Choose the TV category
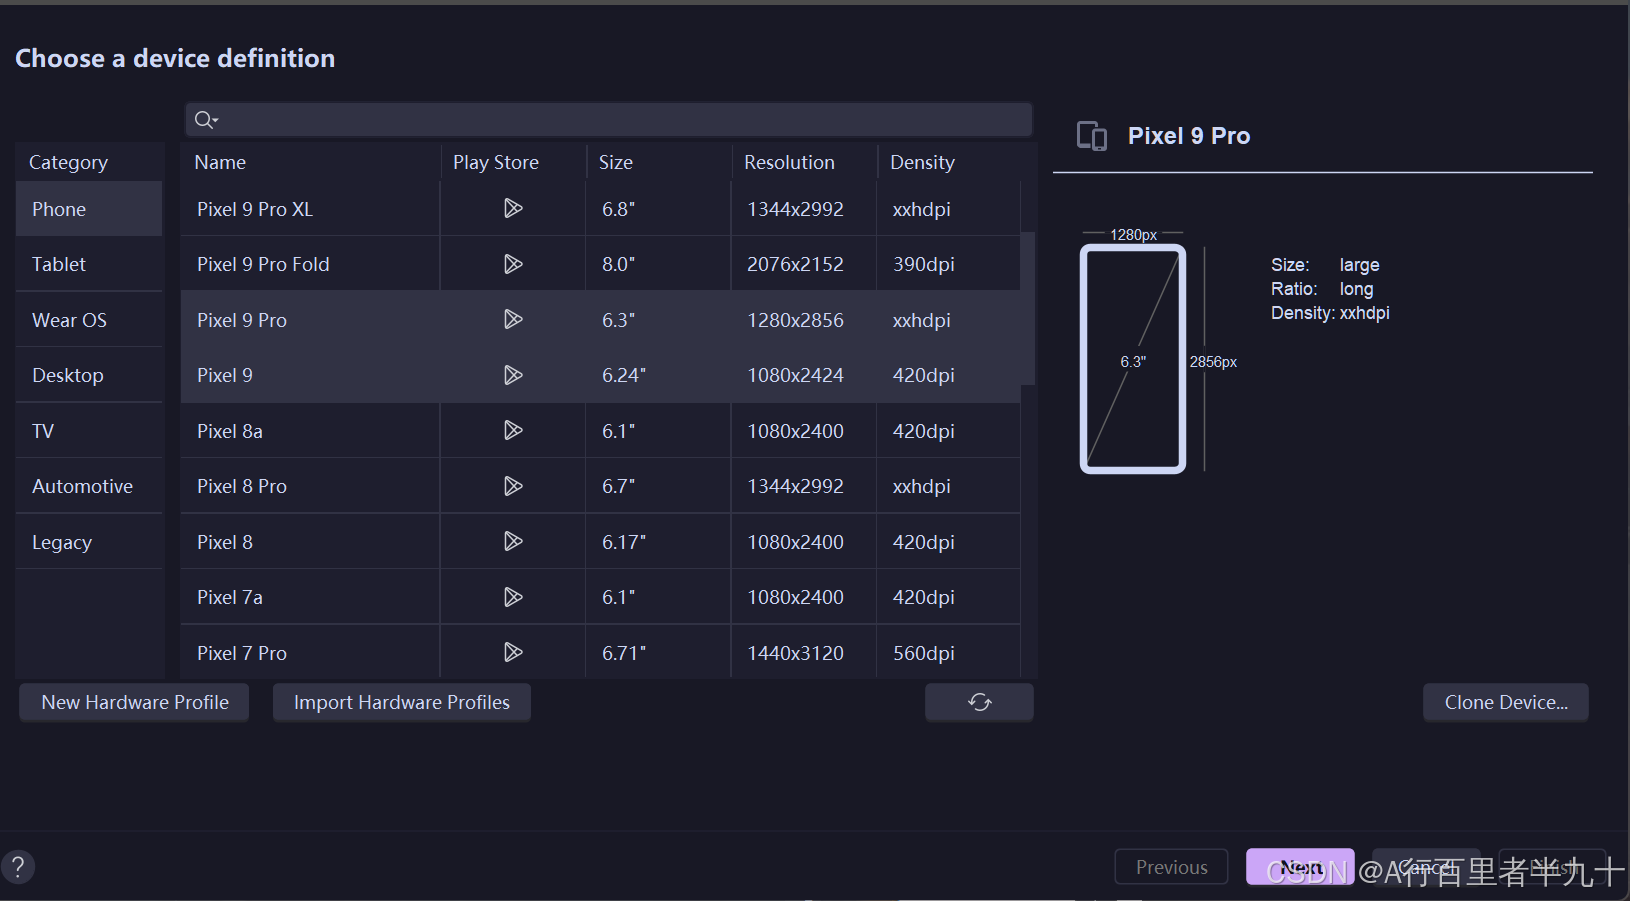The height and width of the screenshot is (901, 1630). tap(89, 431)
